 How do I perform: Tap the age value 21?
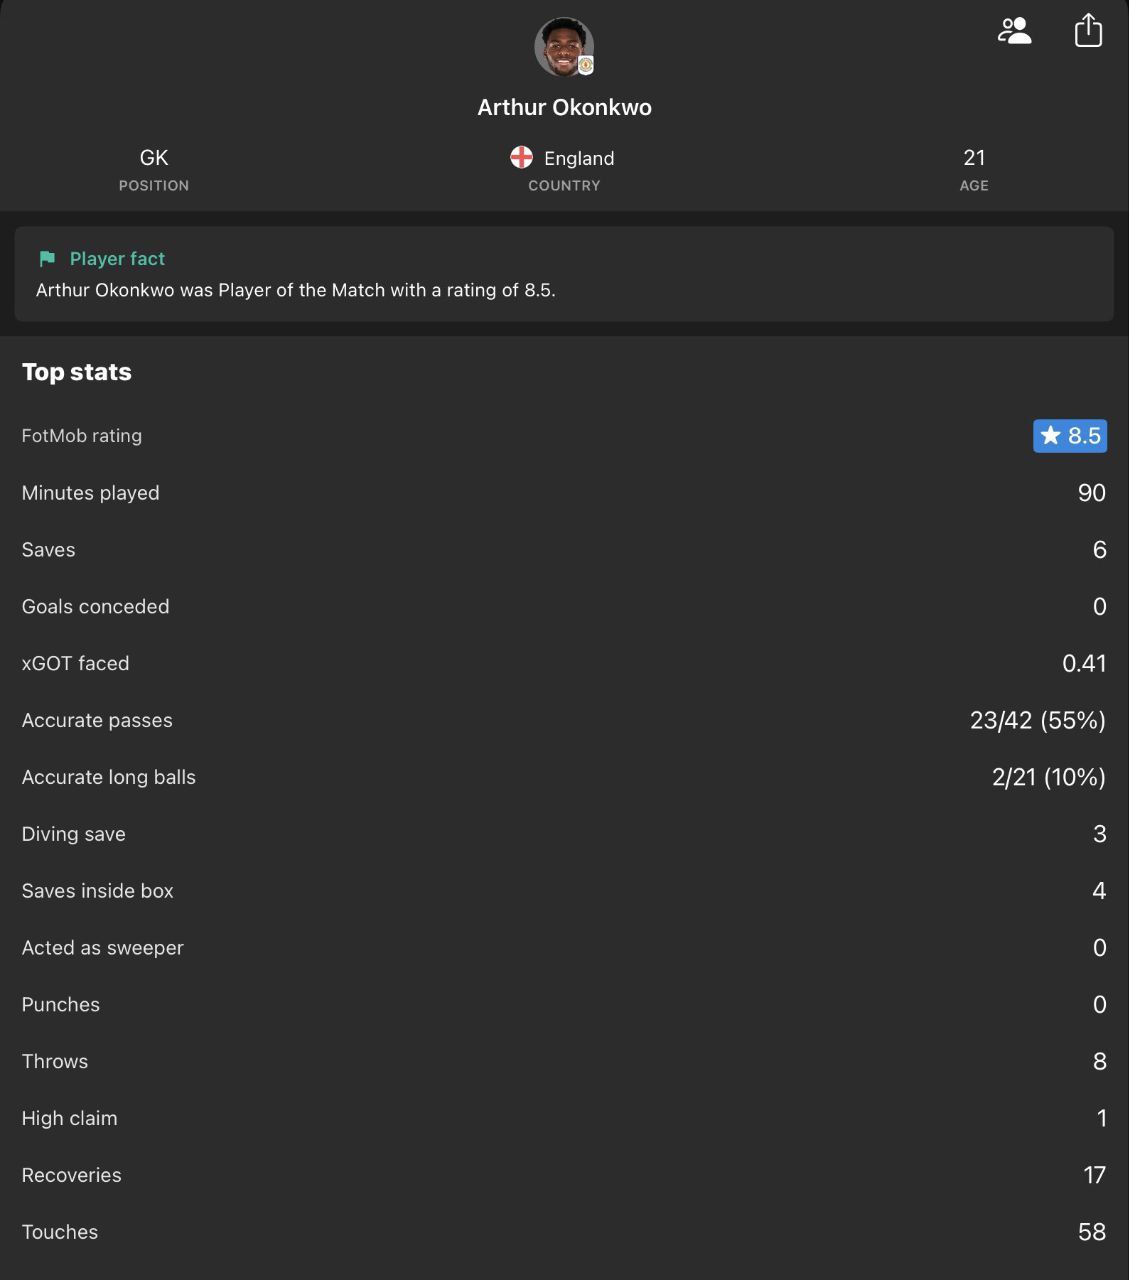pos(974,158)
